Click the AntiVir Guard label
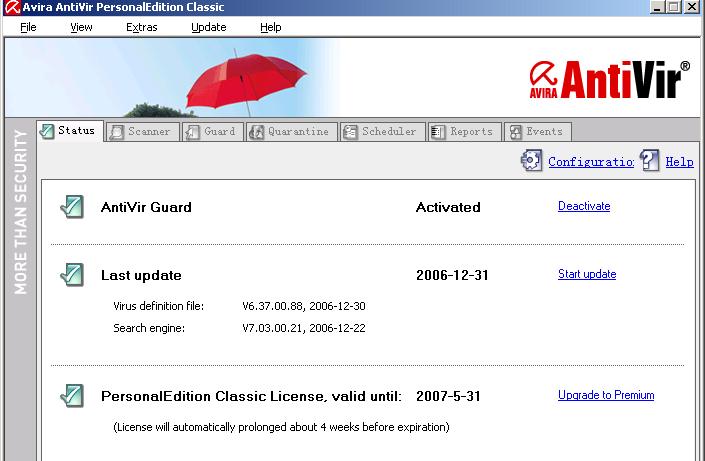This screenshot has height=461, width=705. (146, 207)
